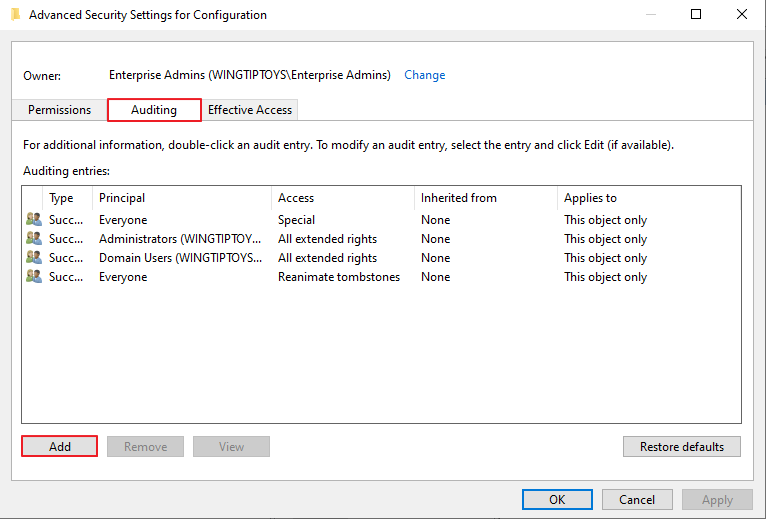Viewport: 766px width, 519px height.
Task: Close the Advanced Security Settings window
Action: click(742, 14)
